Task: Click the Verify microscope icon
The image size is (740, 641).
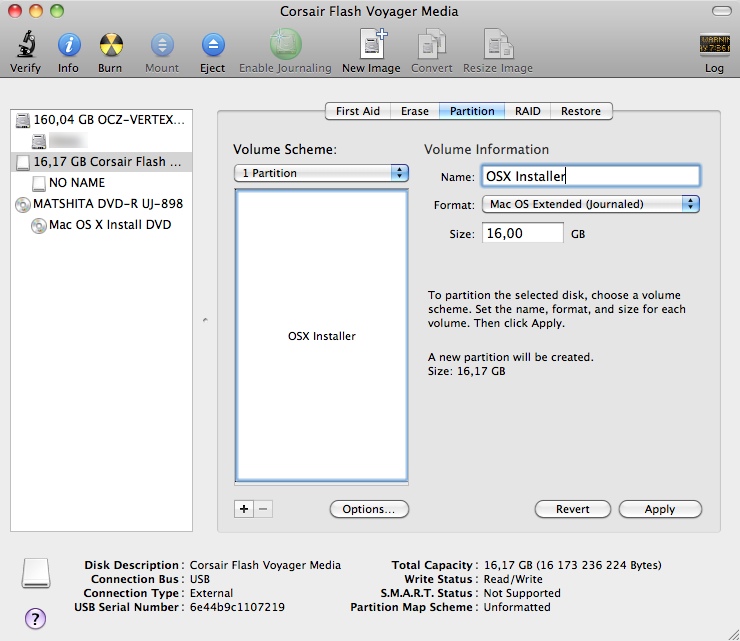Action: tap(26, 44)
